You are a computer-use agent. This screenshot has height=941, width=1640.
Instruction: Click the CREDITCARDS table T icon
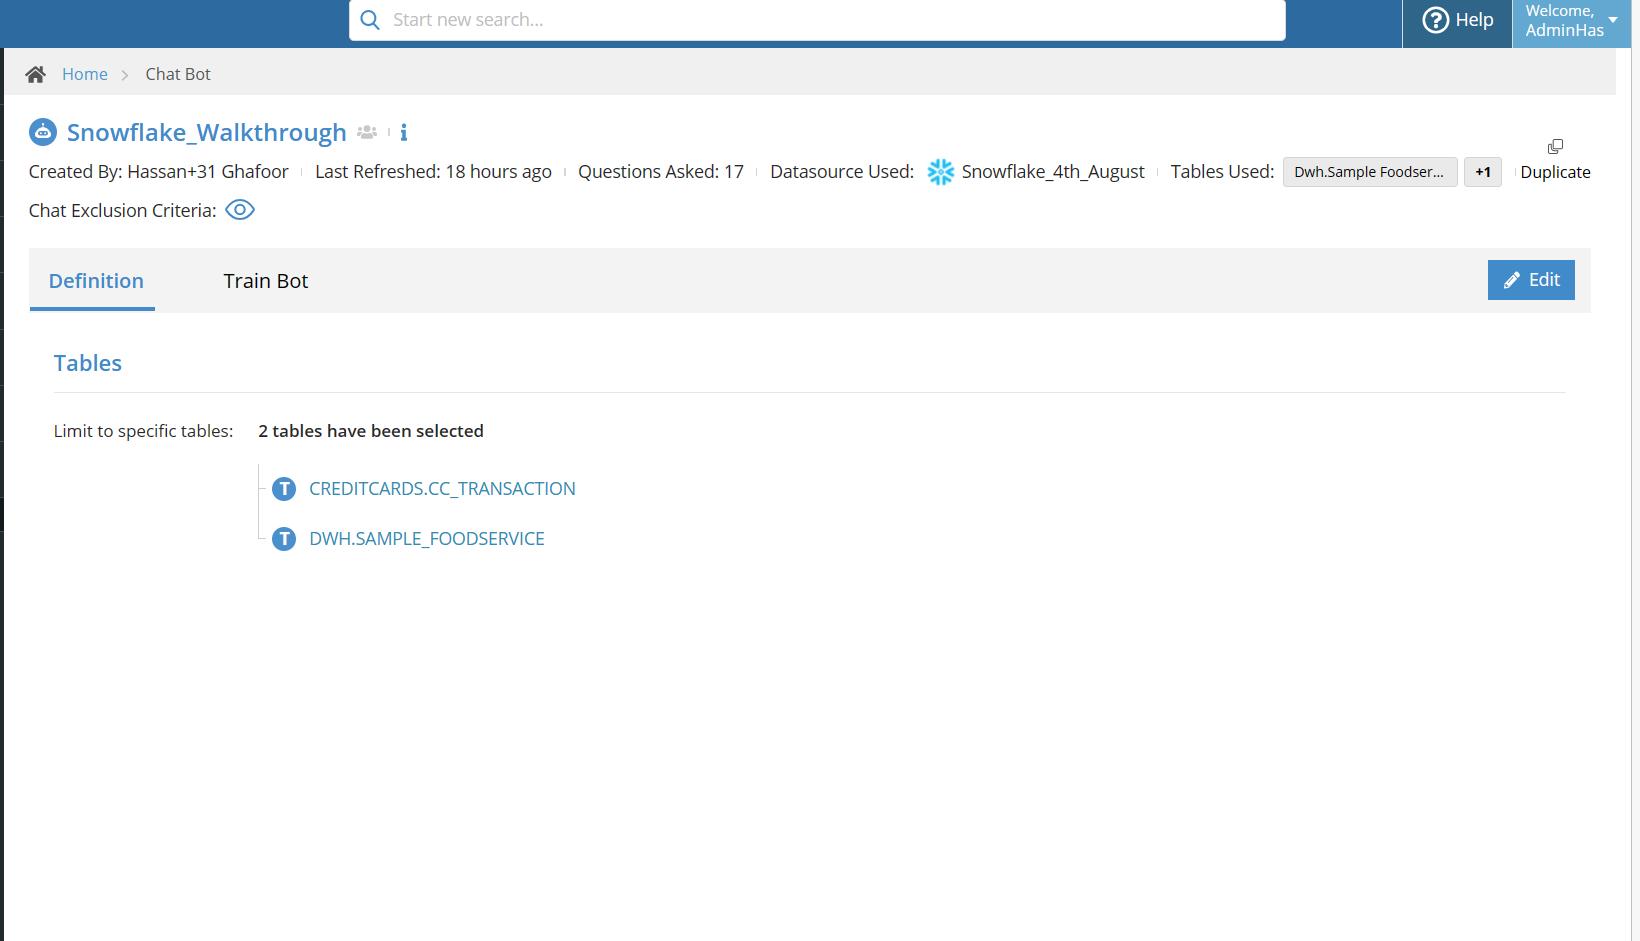[x=284, y=489]
